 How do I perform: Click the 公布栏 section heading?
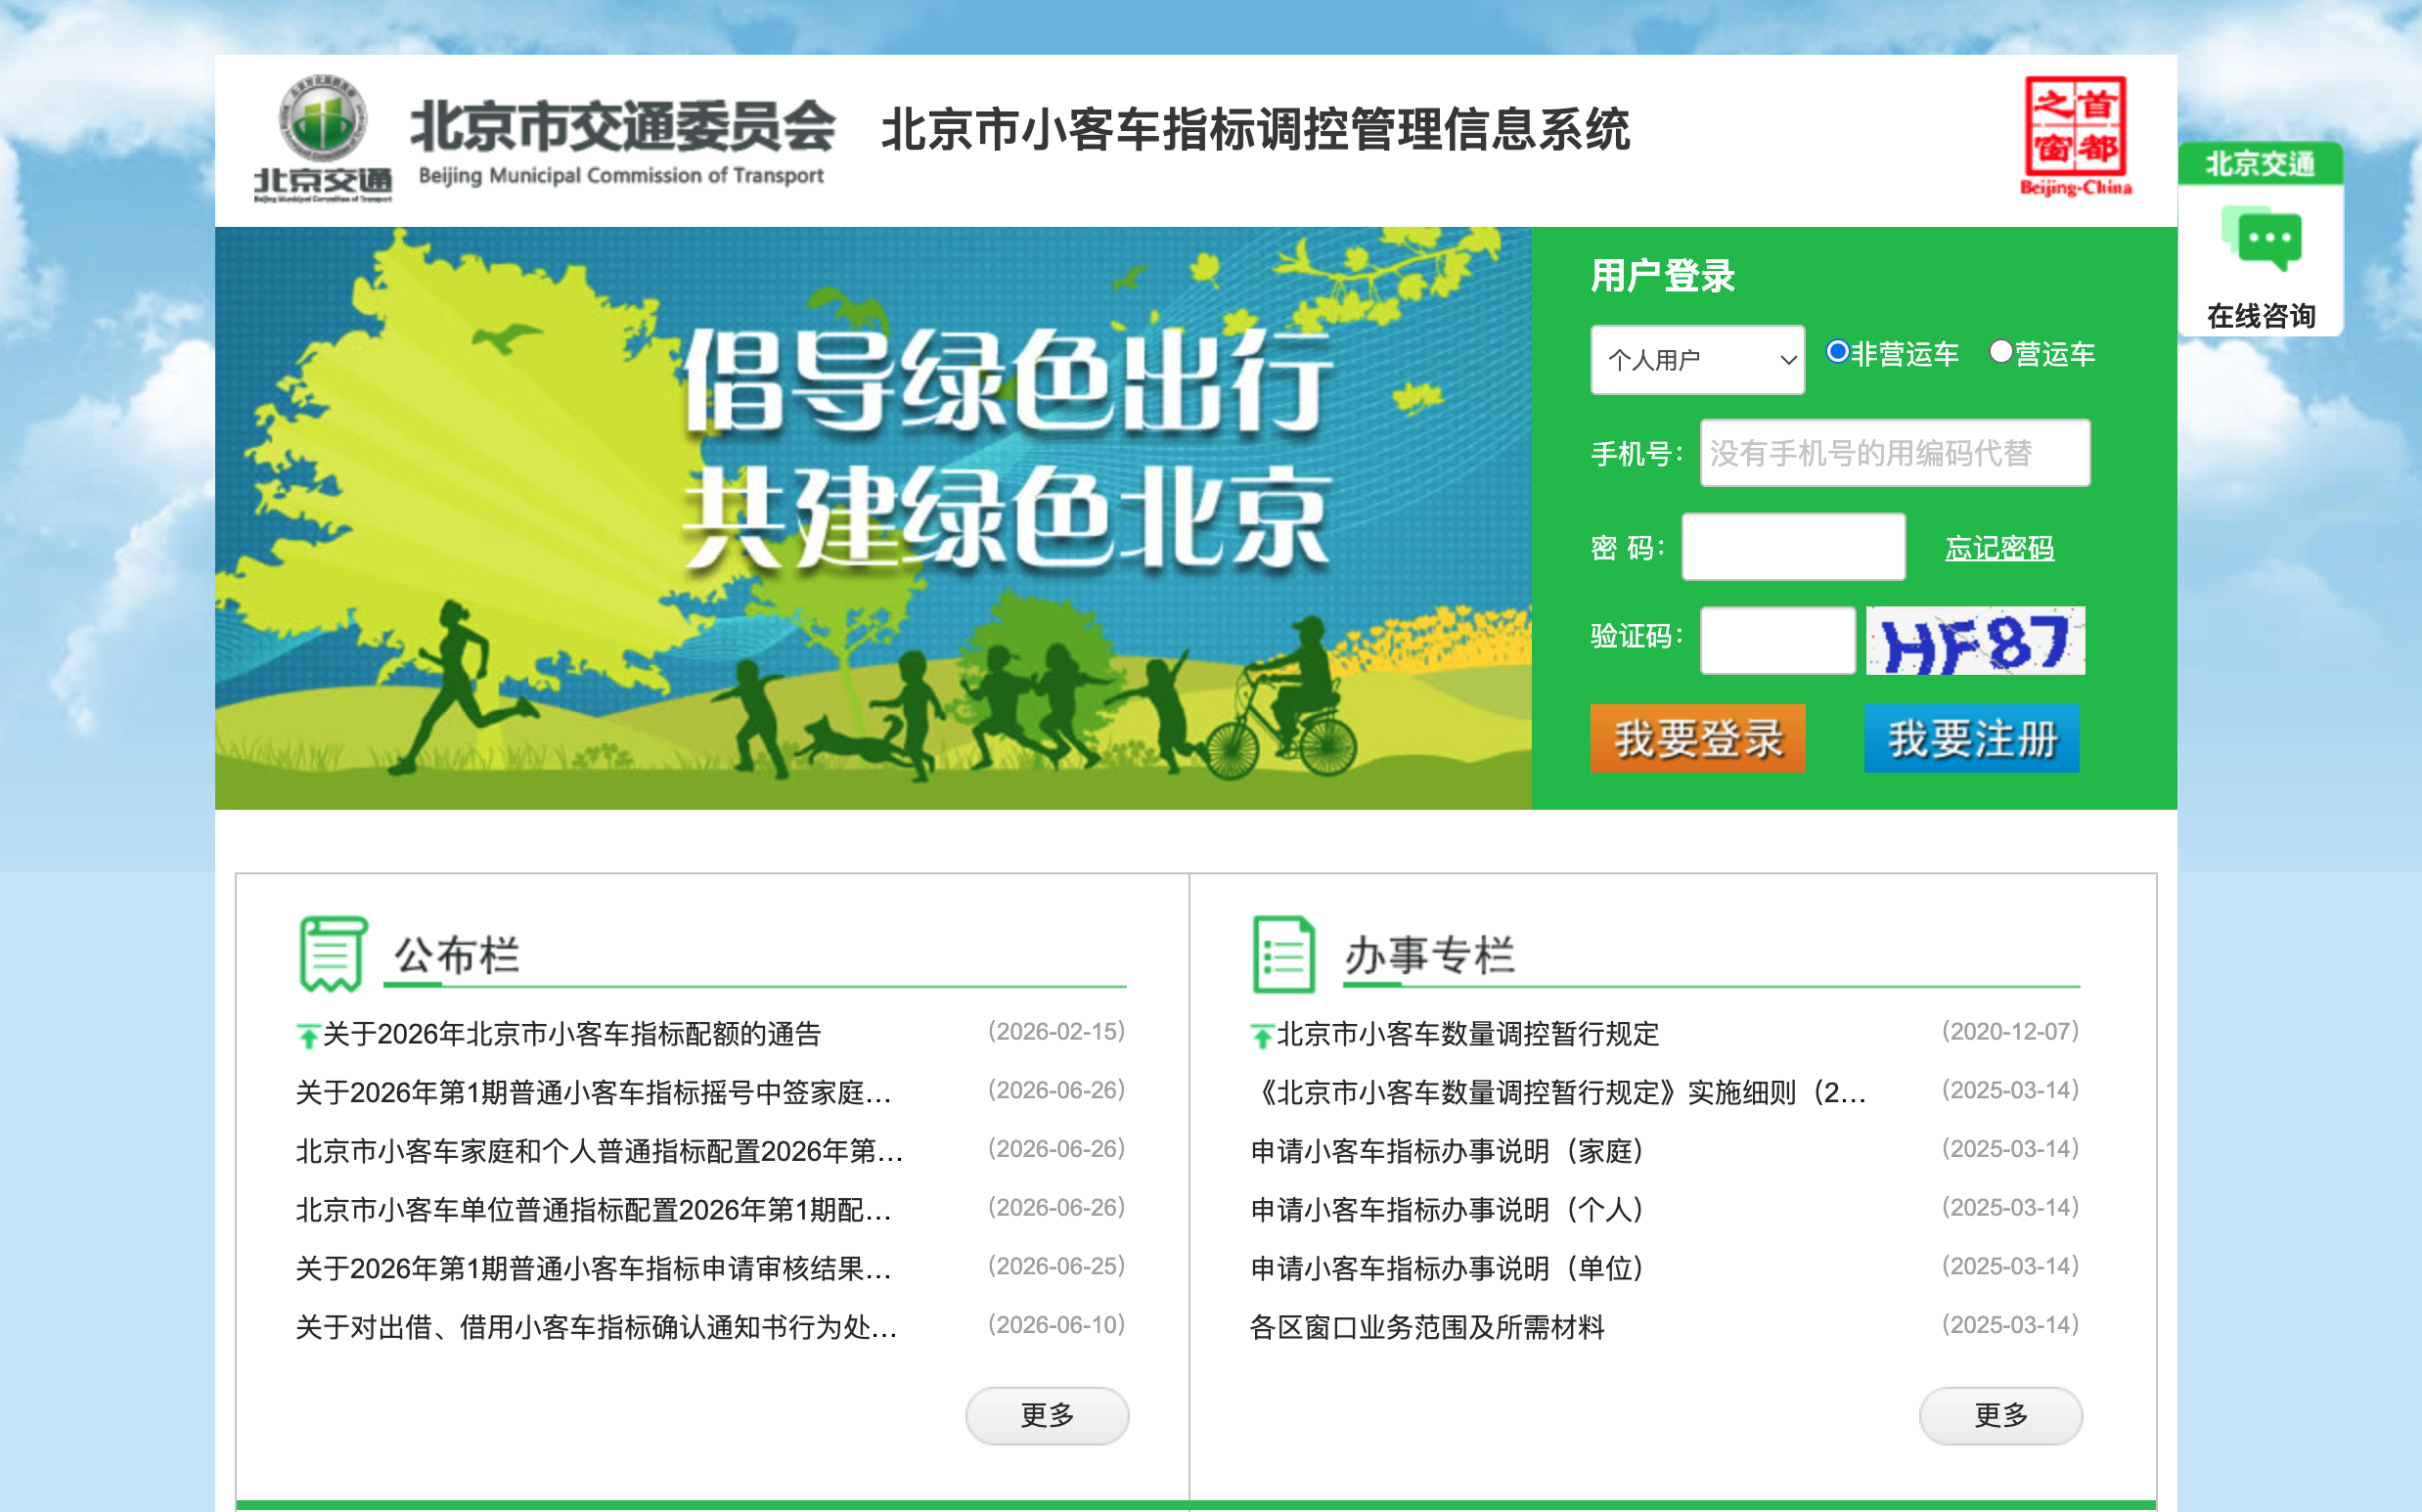coord(456,955)
